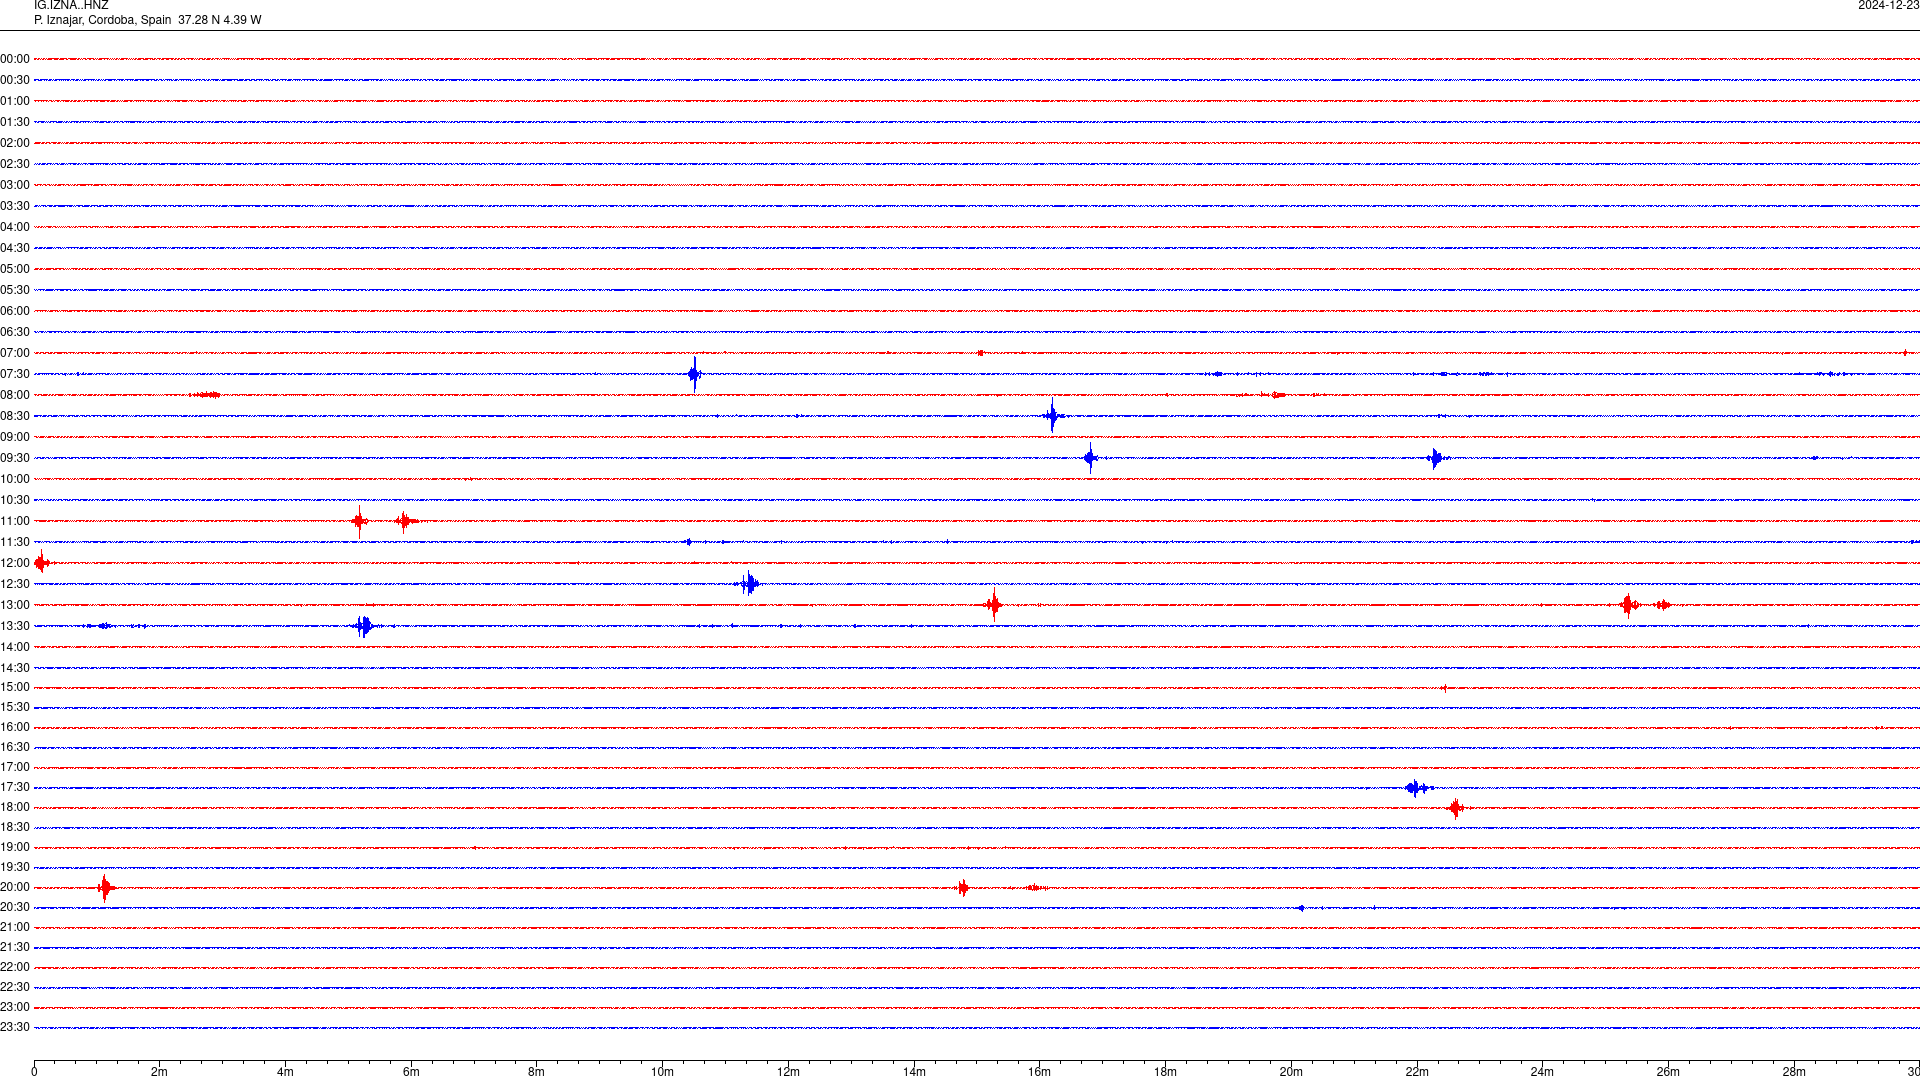Click the 16m tick label on the time axis
Image resolution: width=1920 pixels, height=1080 pixels.
click(1040, 1072)
